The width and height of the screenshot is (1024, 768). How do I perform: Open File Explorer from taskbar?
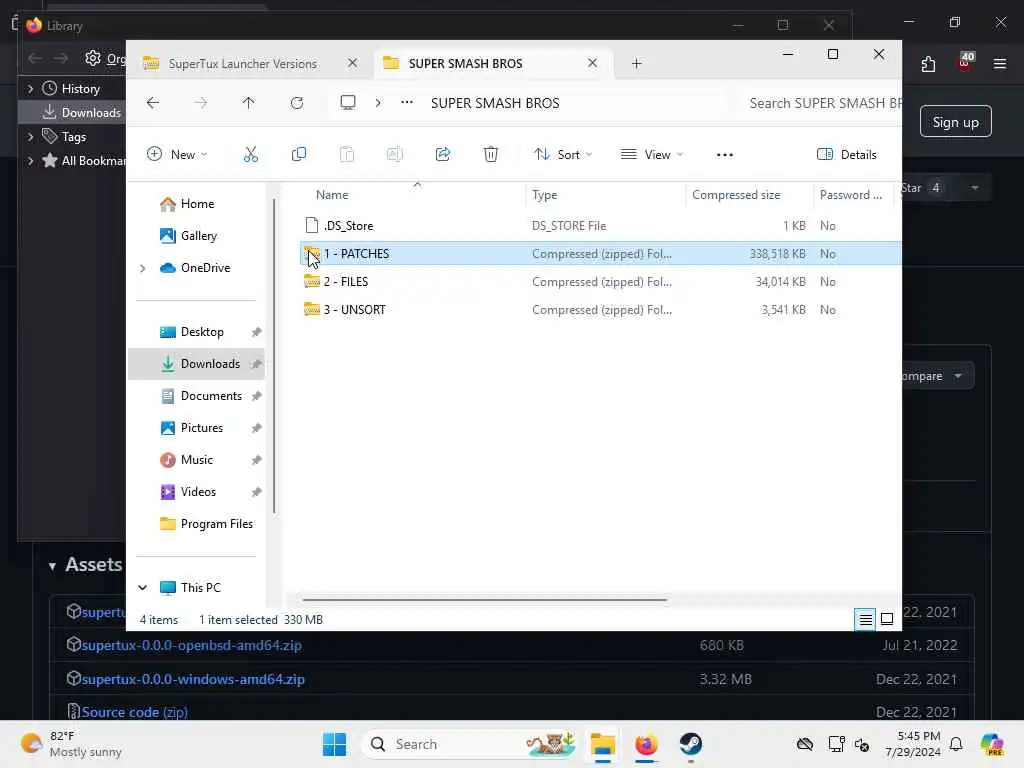(603, 744)
